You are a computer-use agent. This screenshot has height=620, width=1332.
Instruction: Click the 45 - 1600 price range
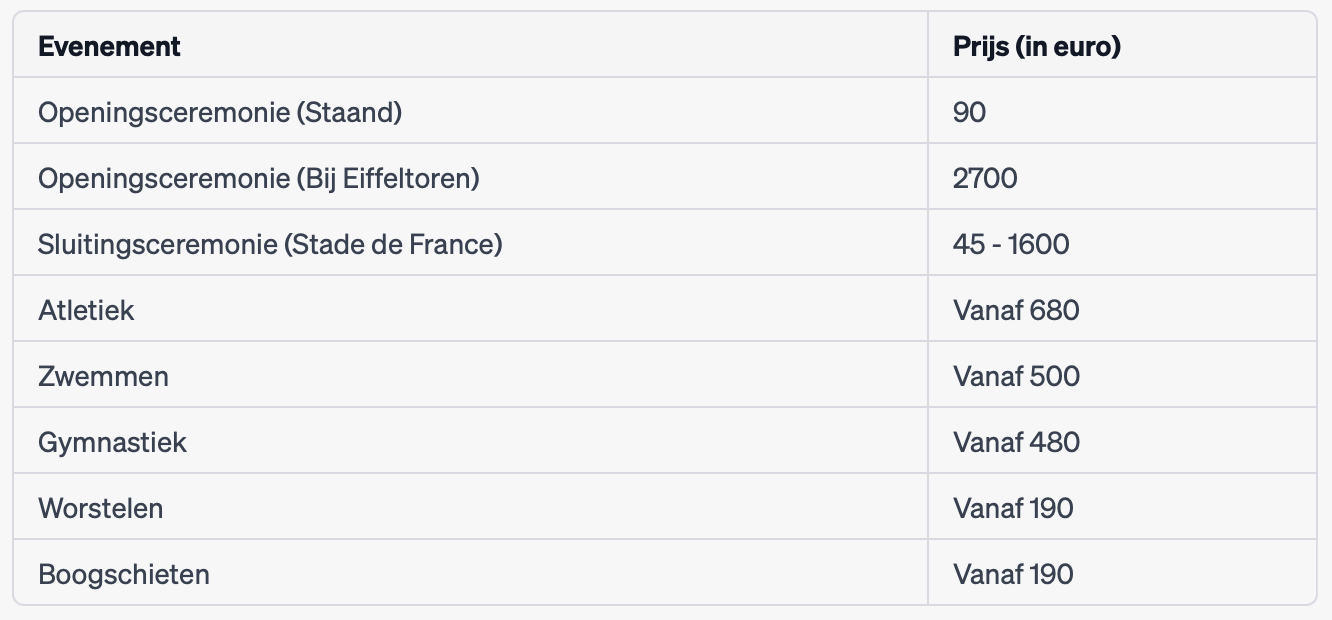(1011, 244)
